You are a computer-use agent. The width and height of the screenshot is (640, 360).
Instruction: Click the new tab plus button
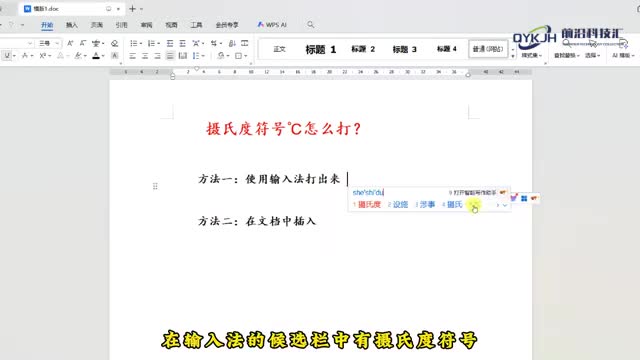(132, 9)
